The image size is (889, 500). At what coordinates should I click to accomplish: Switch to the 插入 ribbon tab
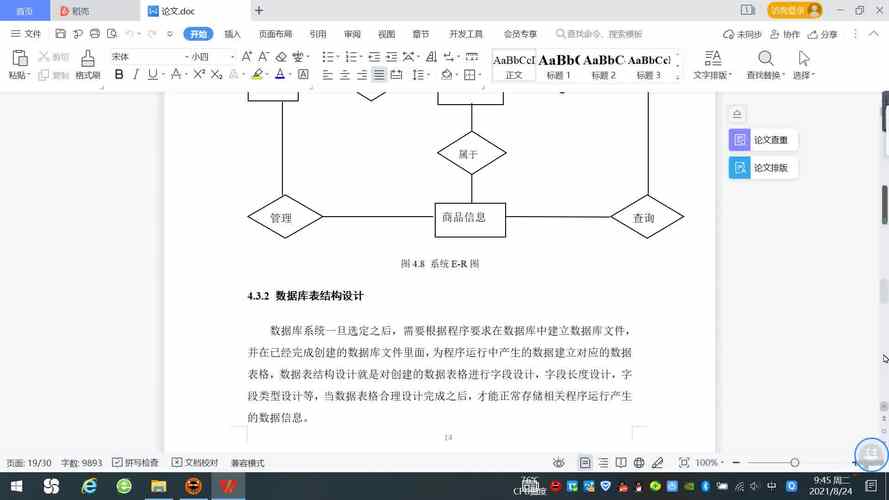(x=232, y=34)
